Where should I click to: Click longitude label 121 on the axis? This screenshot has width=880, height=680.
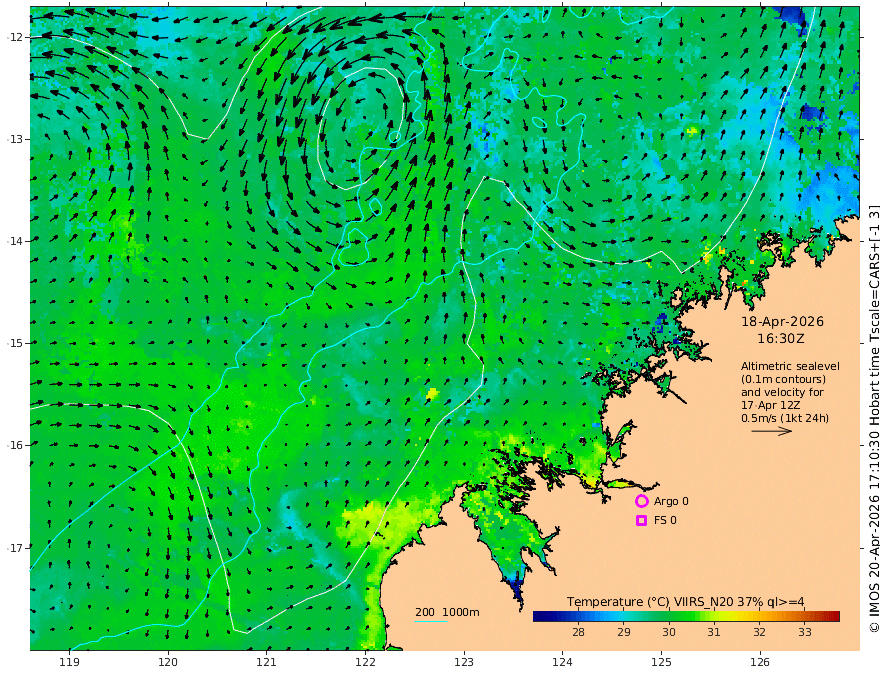[x=267, y=662]
